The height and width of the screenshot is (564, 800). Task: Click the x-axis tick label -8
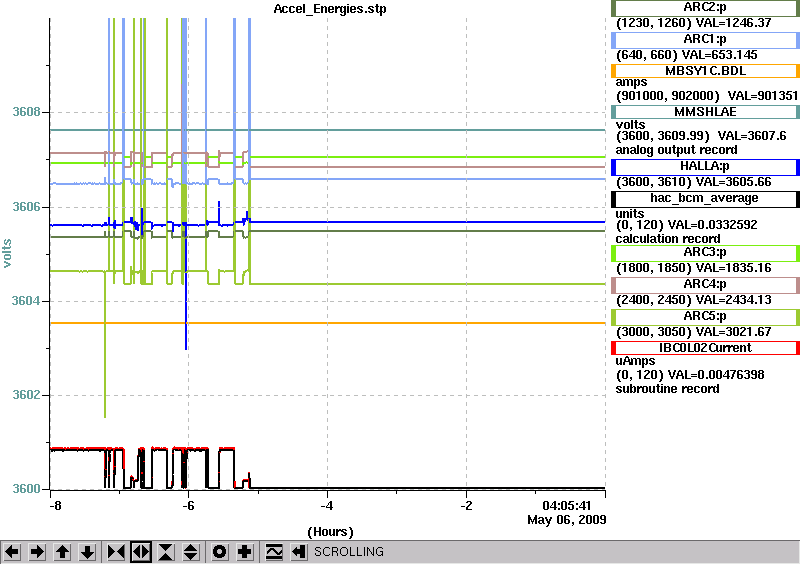[55, 506]
